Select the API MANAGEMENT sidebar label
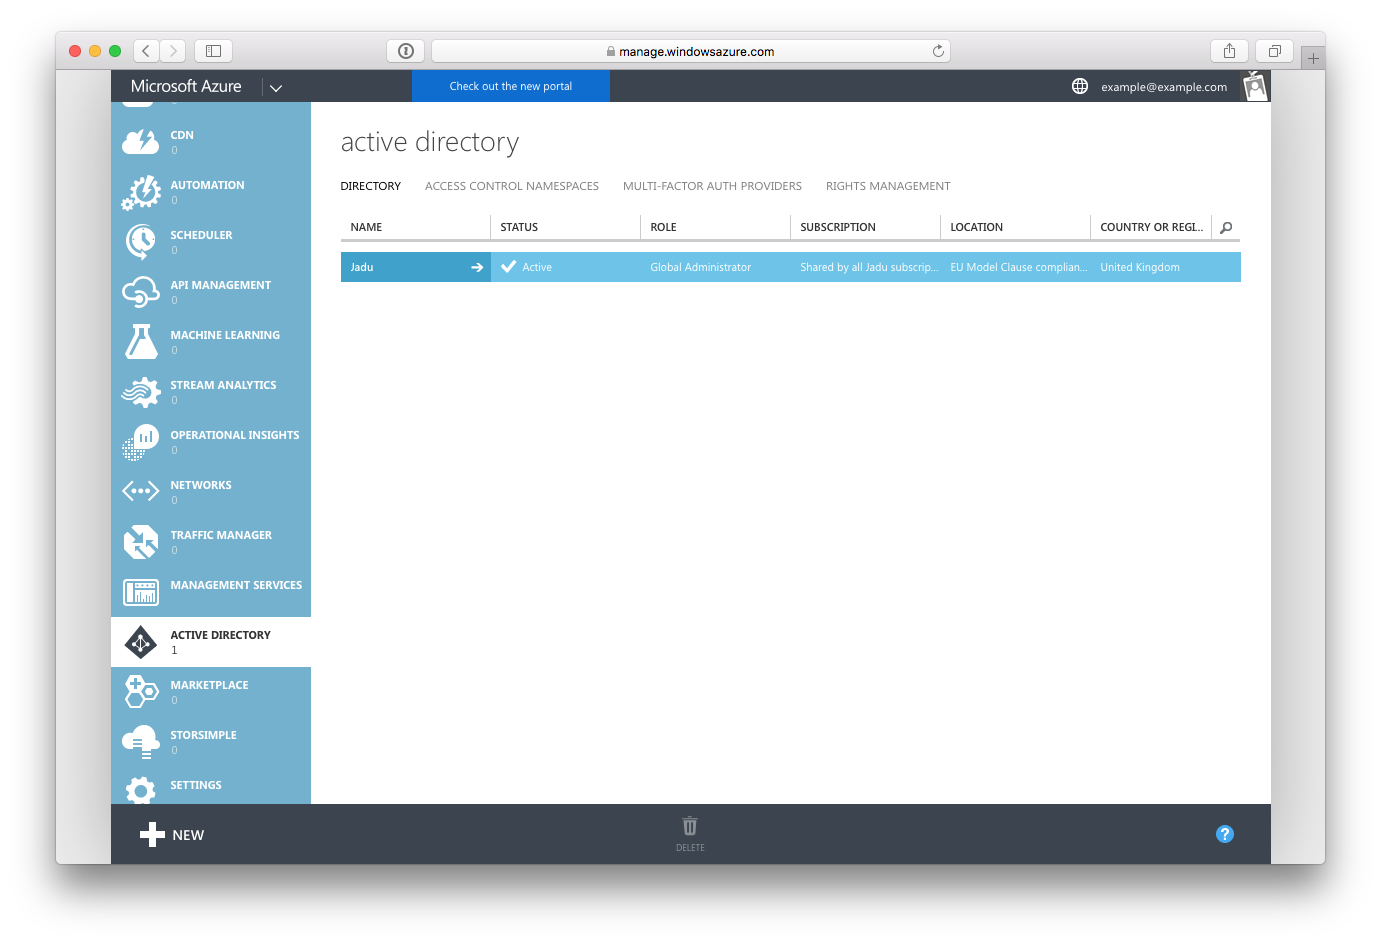This screenshot has height=944, width=1381. coord(220,285)
